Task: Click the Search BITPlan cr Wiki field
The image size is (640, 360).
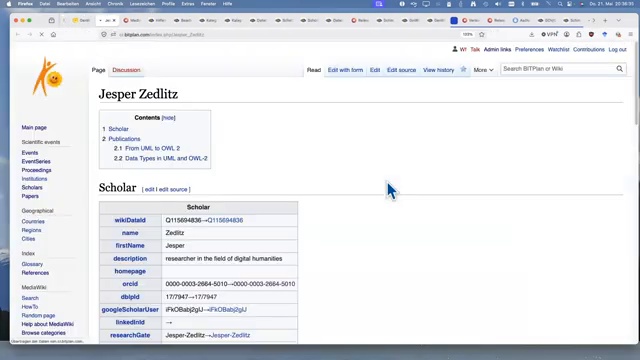Action: [x=558, y=69]
